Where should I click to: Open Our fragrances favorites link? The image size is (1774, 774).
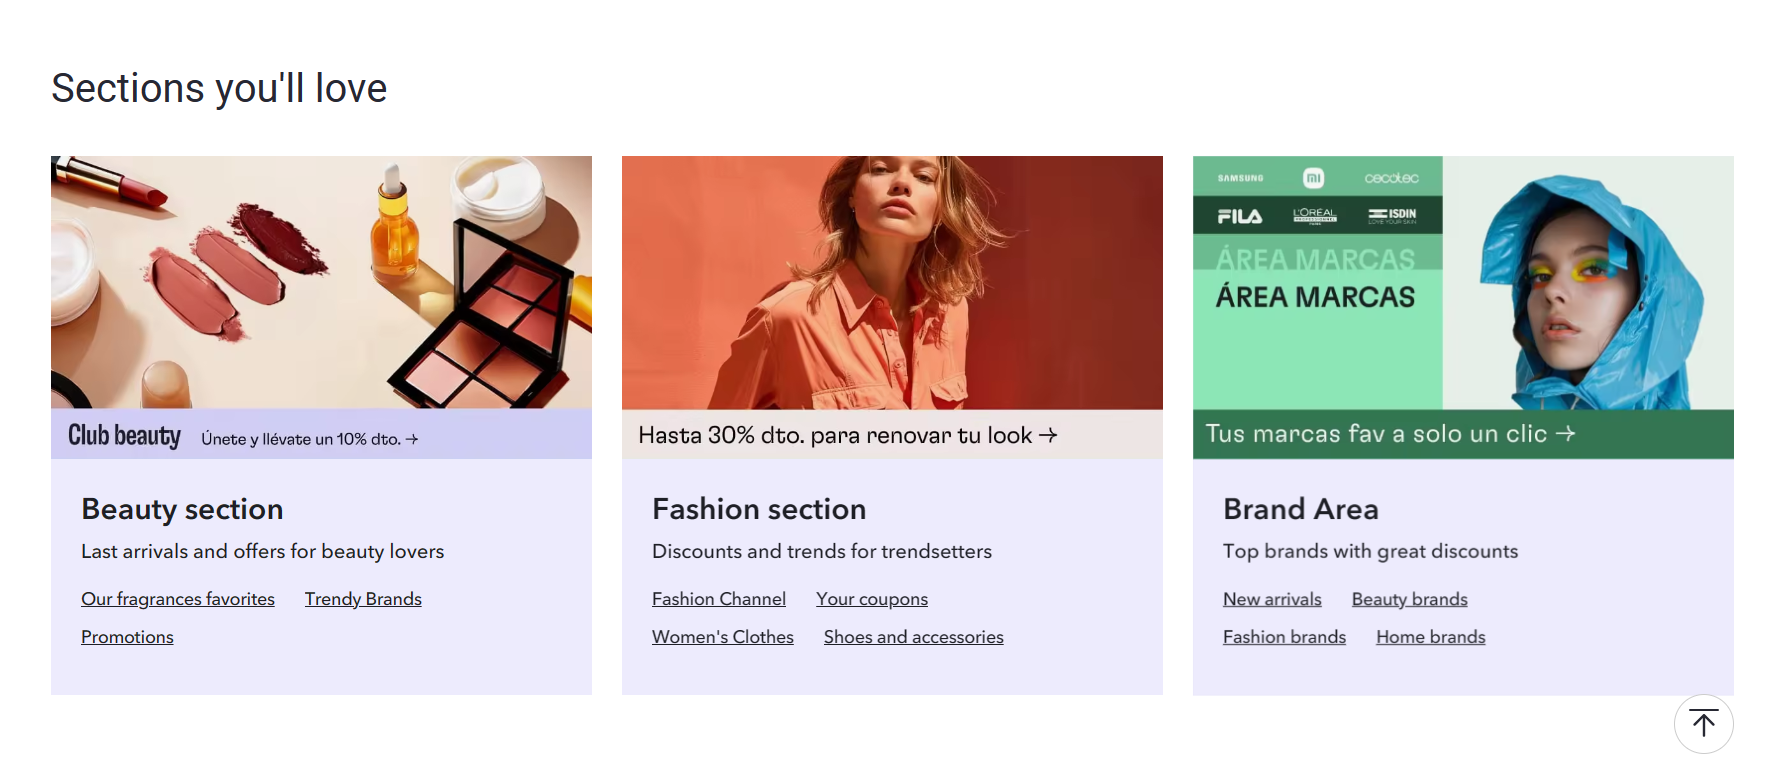[178, 599]
